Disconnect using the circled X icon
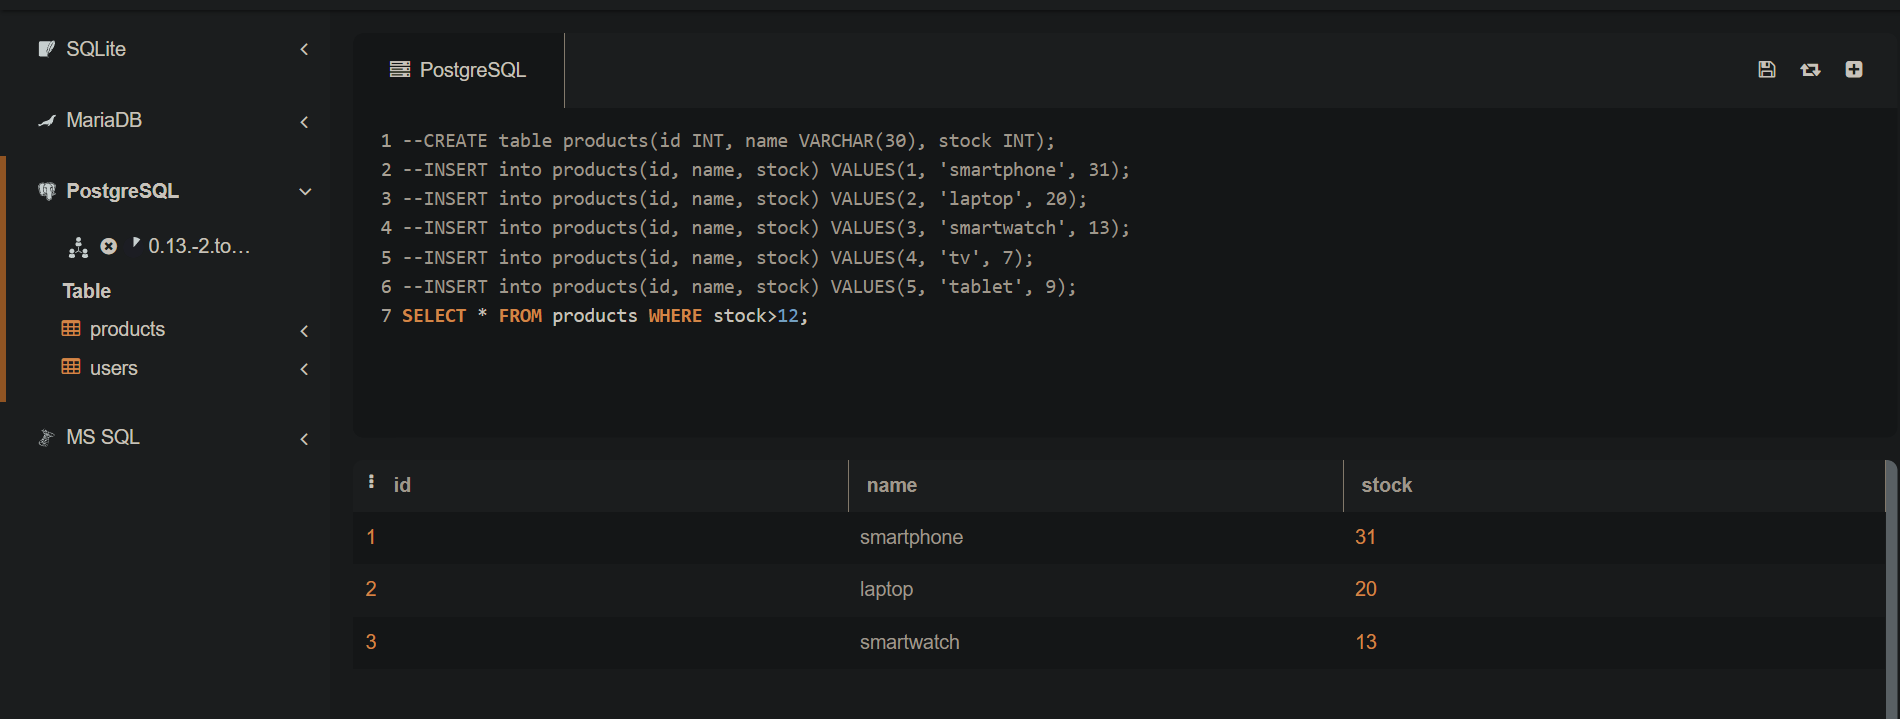1900x719 pixels. [109, 246]
